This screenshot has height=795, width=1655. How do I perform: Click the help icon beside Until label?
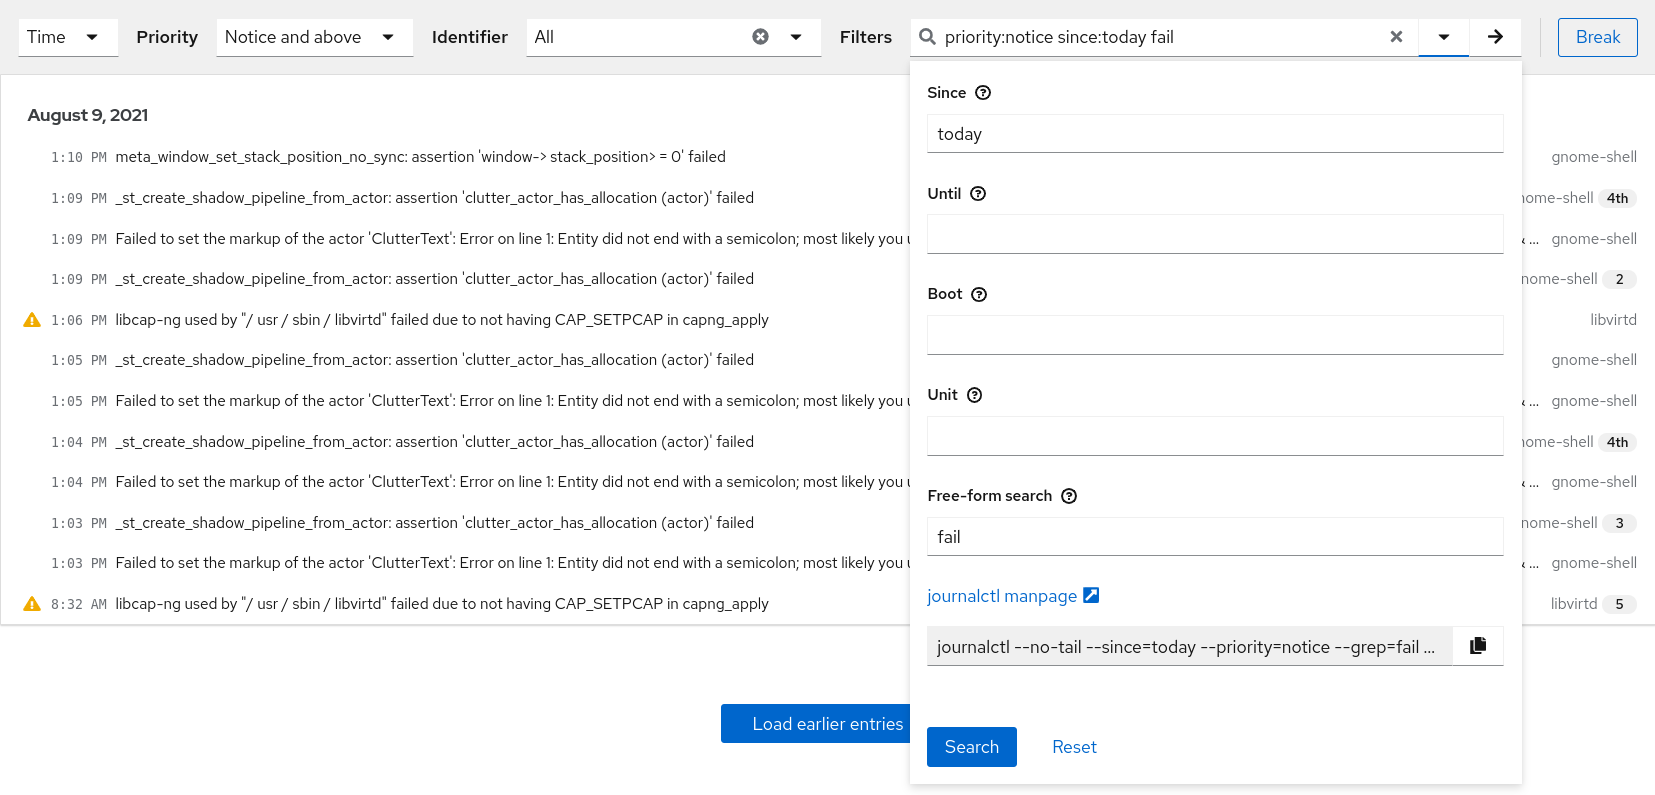tap(978, 194)
